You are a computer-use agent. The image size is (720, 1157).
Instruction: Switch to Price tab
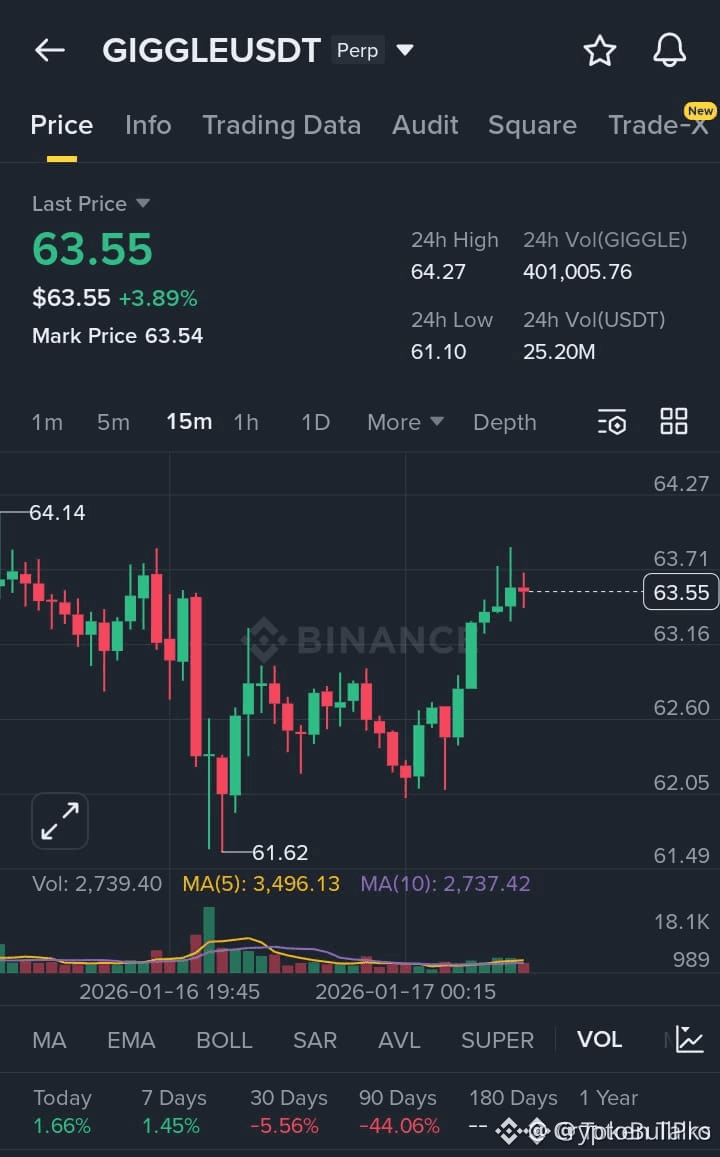point(62,125)
